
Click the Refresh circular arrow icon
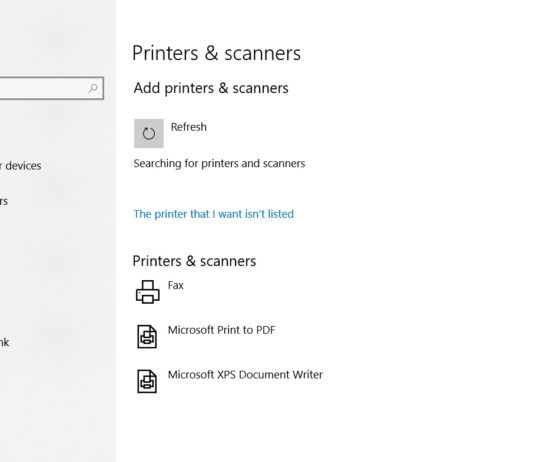tap(149, 133)
